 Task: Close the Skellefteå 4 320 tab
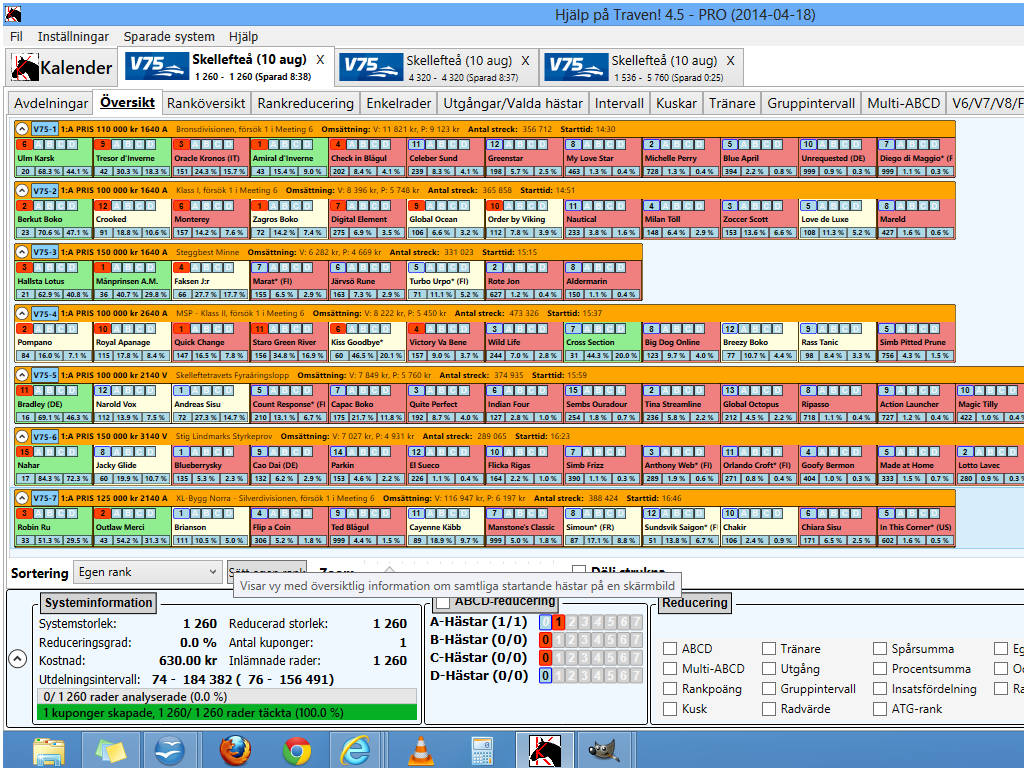(527, 61)
